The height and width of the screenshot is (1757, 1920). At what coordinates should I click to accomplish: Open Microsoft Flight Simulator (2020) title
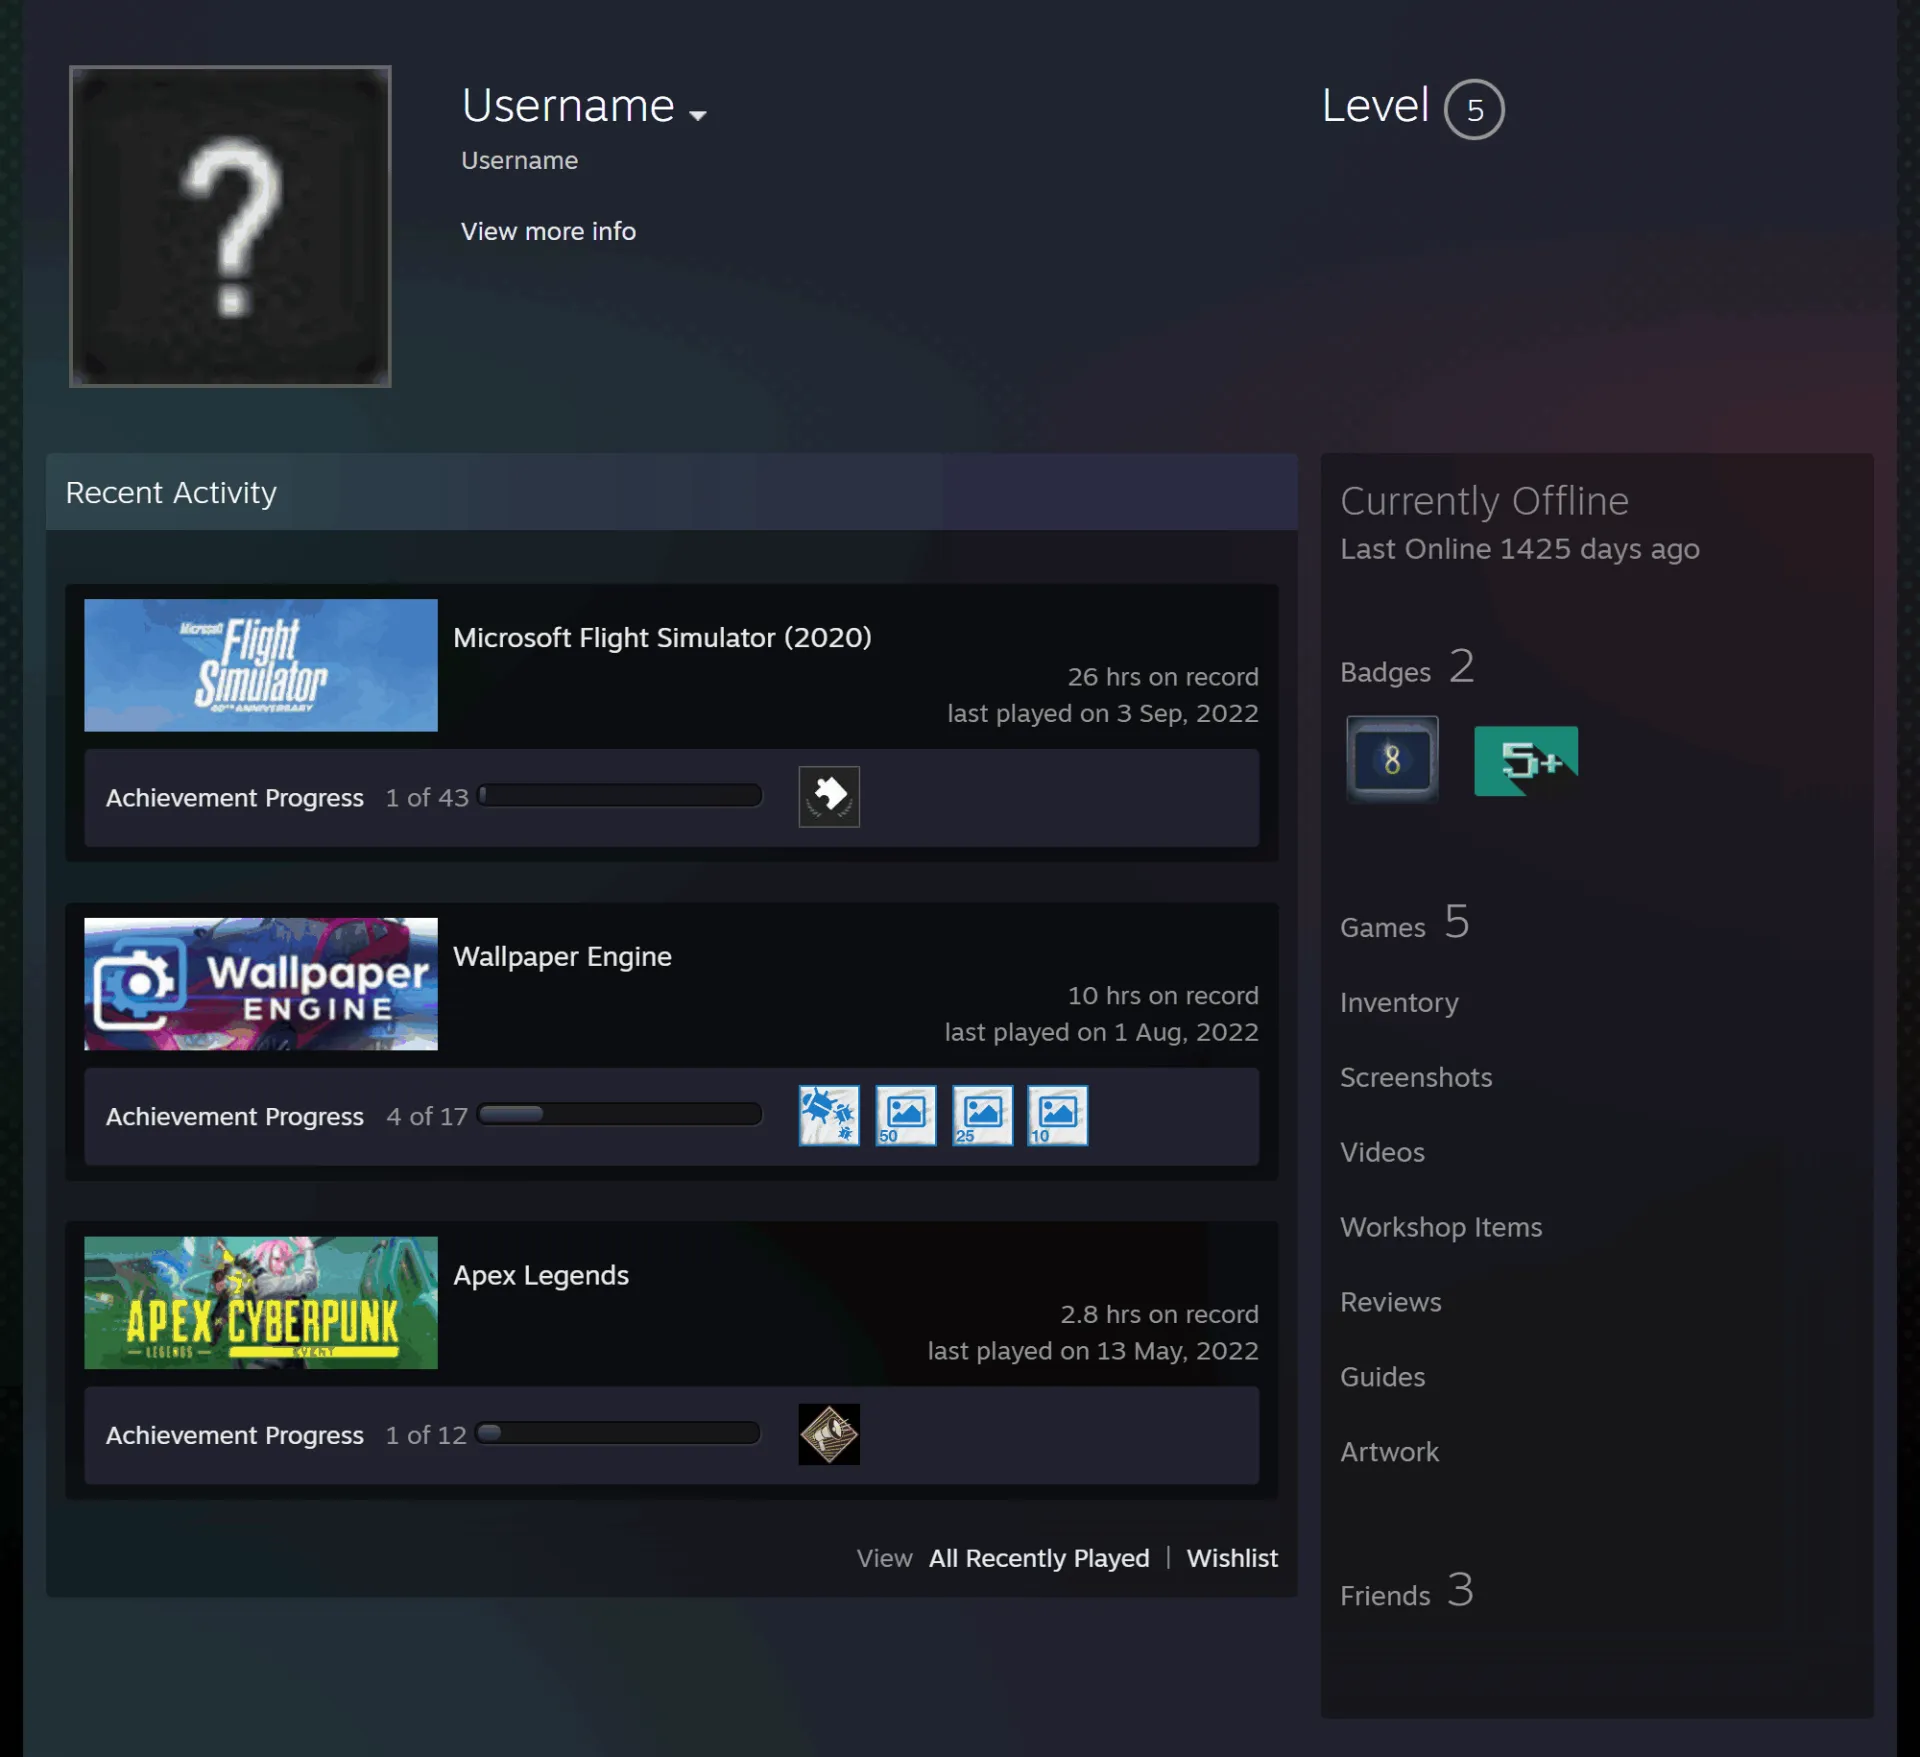coord(662,638)
